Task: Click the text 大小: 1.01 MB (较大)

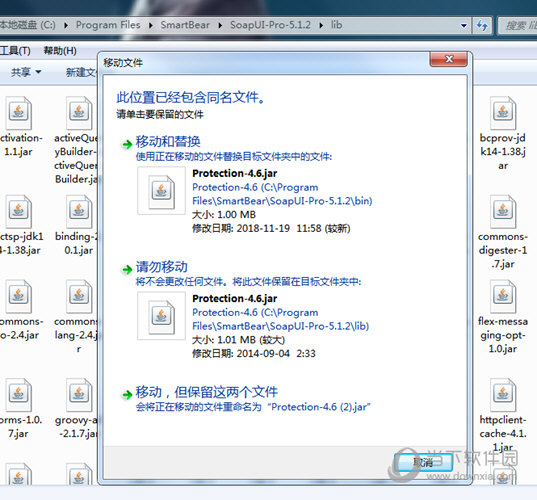Action: coord(238,340)
